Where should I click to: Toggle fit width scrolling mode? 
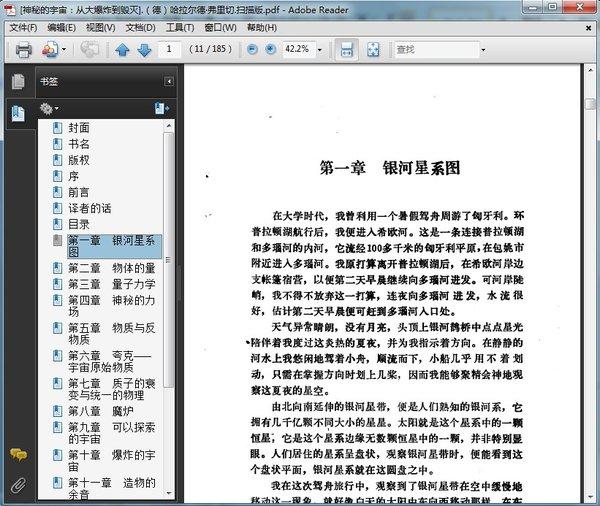point(347,50)
